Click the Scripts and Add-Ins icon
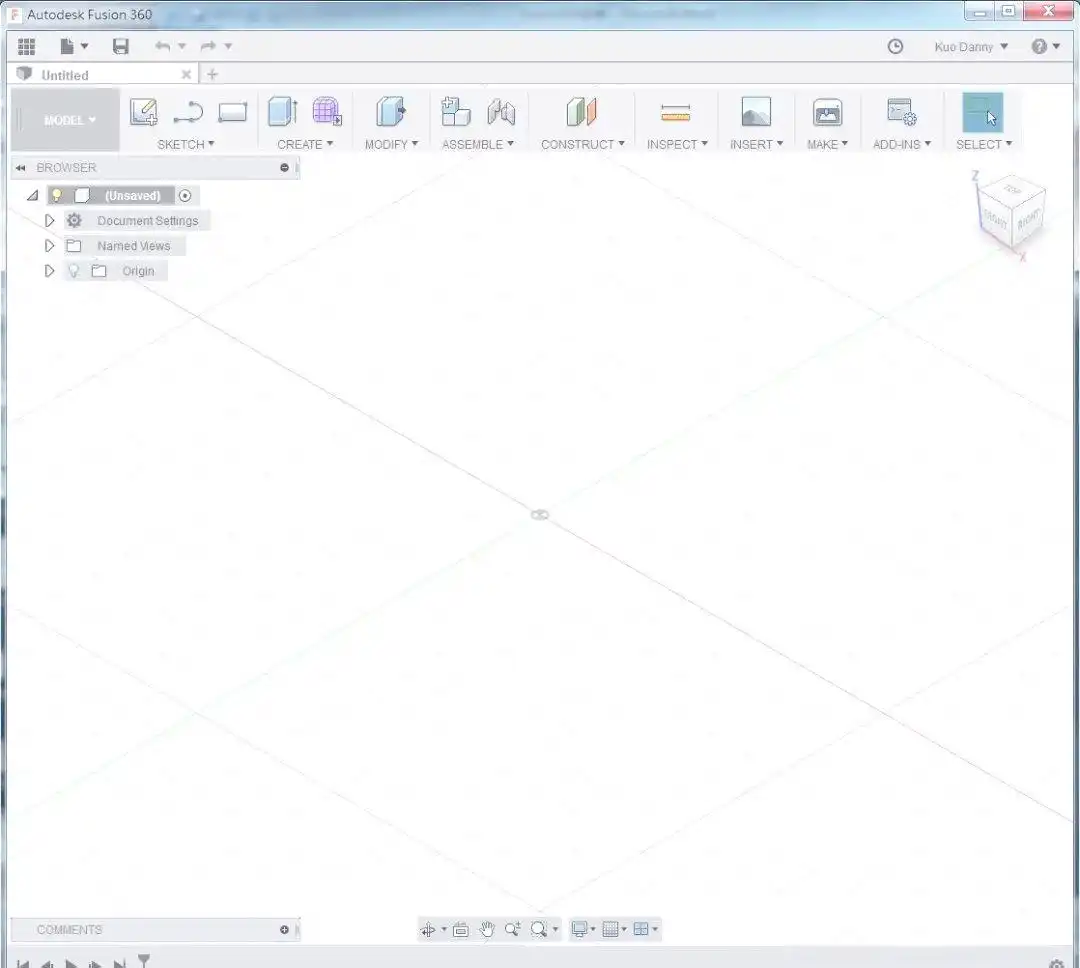This screenshot has height=968, width=1080. tap(902, 112)
